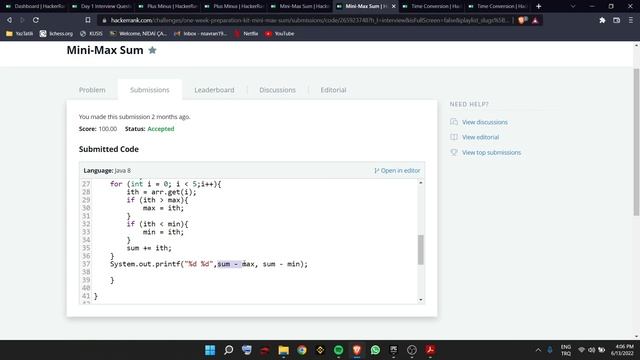Viewport: 640px width, 360px height.
Task: Select the Submissions tab
Action: coord(150,90)
